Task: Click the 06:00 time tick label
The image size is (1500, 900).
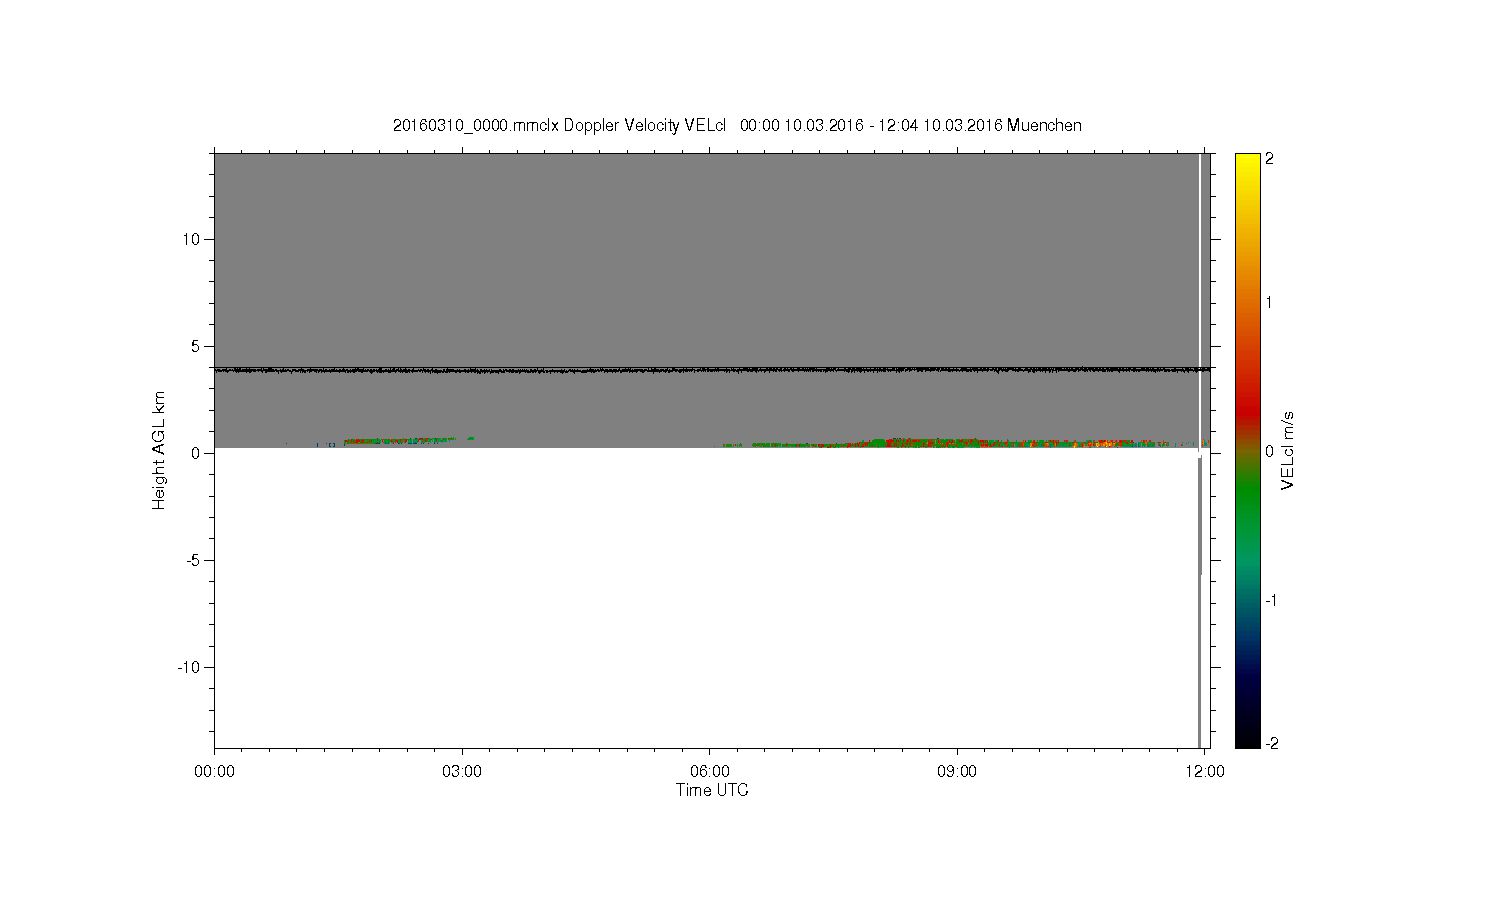Action: (709, 772)
